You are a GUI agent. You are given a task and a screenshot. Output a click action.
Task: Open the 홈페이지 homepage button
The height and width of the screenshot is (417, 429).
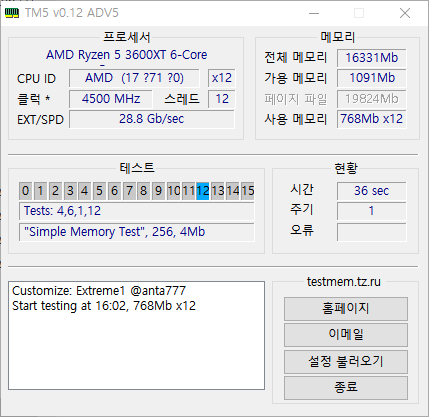pyautogui.click(x=346, y=309)
